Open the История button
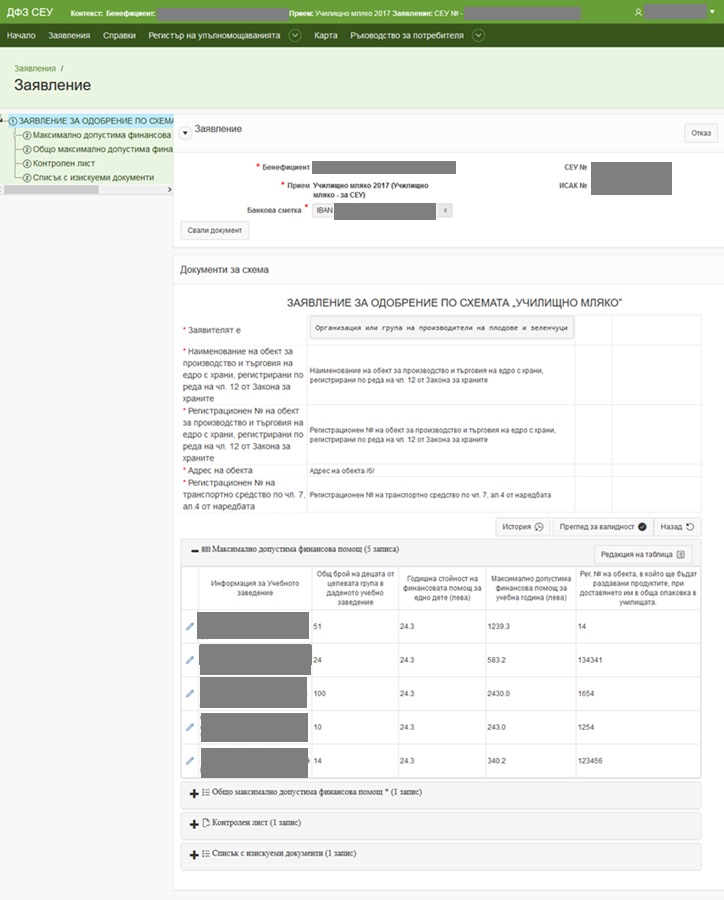The width and height of the screenshot is (724, 900). point(522,527)
